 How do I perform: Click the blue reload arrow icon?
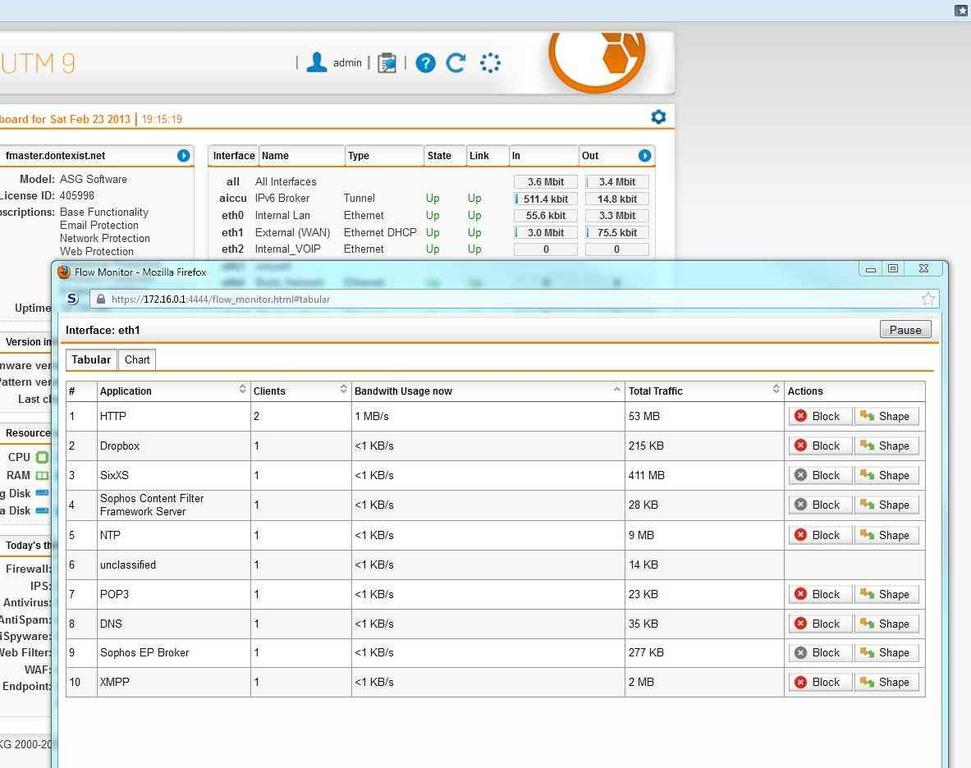tap(456, 63)
